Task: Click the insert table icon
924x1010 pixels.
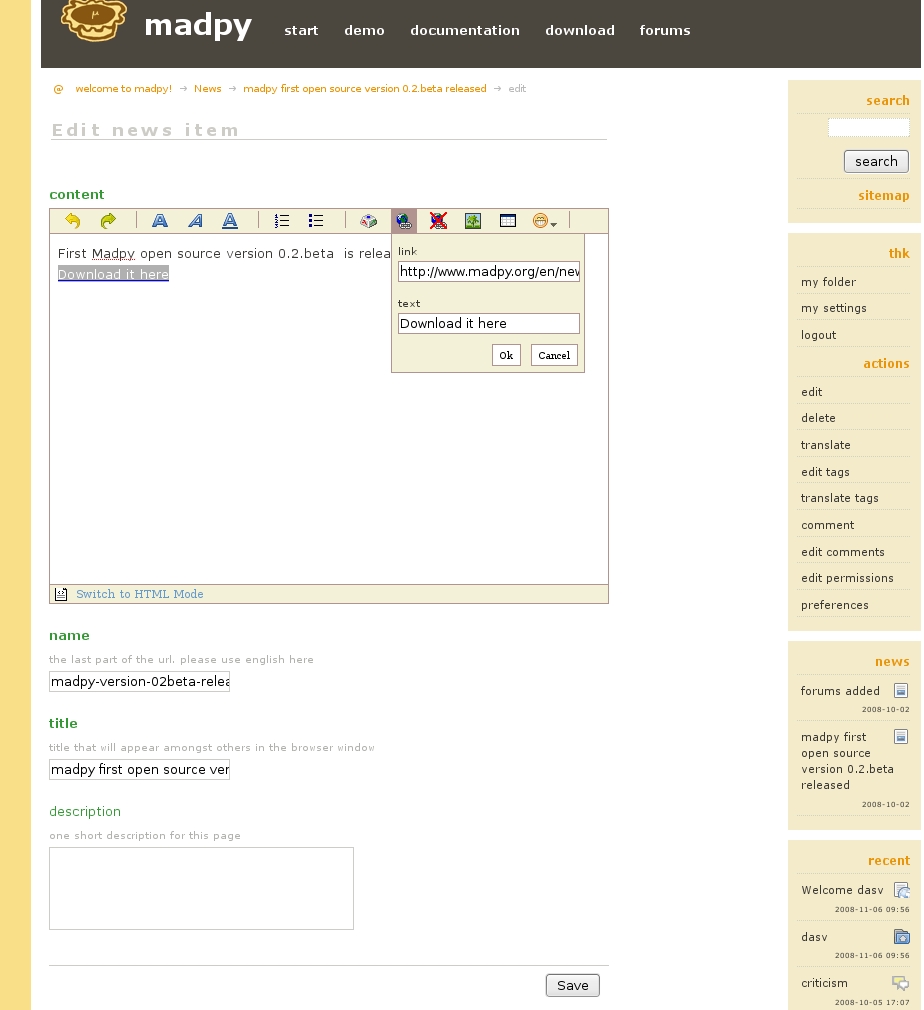Action: [x=508, y=221]
